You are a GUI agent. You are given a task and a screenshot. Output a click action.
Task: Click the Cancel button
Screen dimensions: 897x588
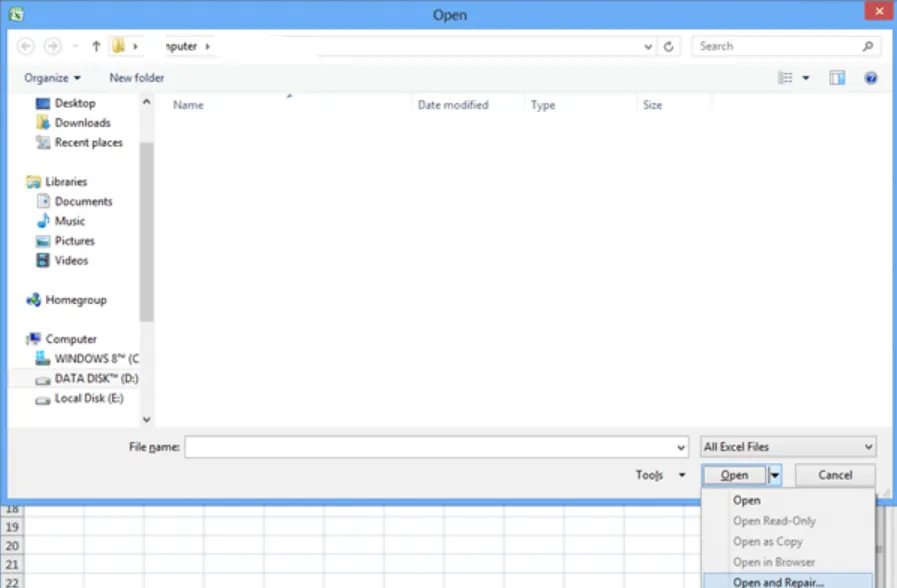(835, 475)
